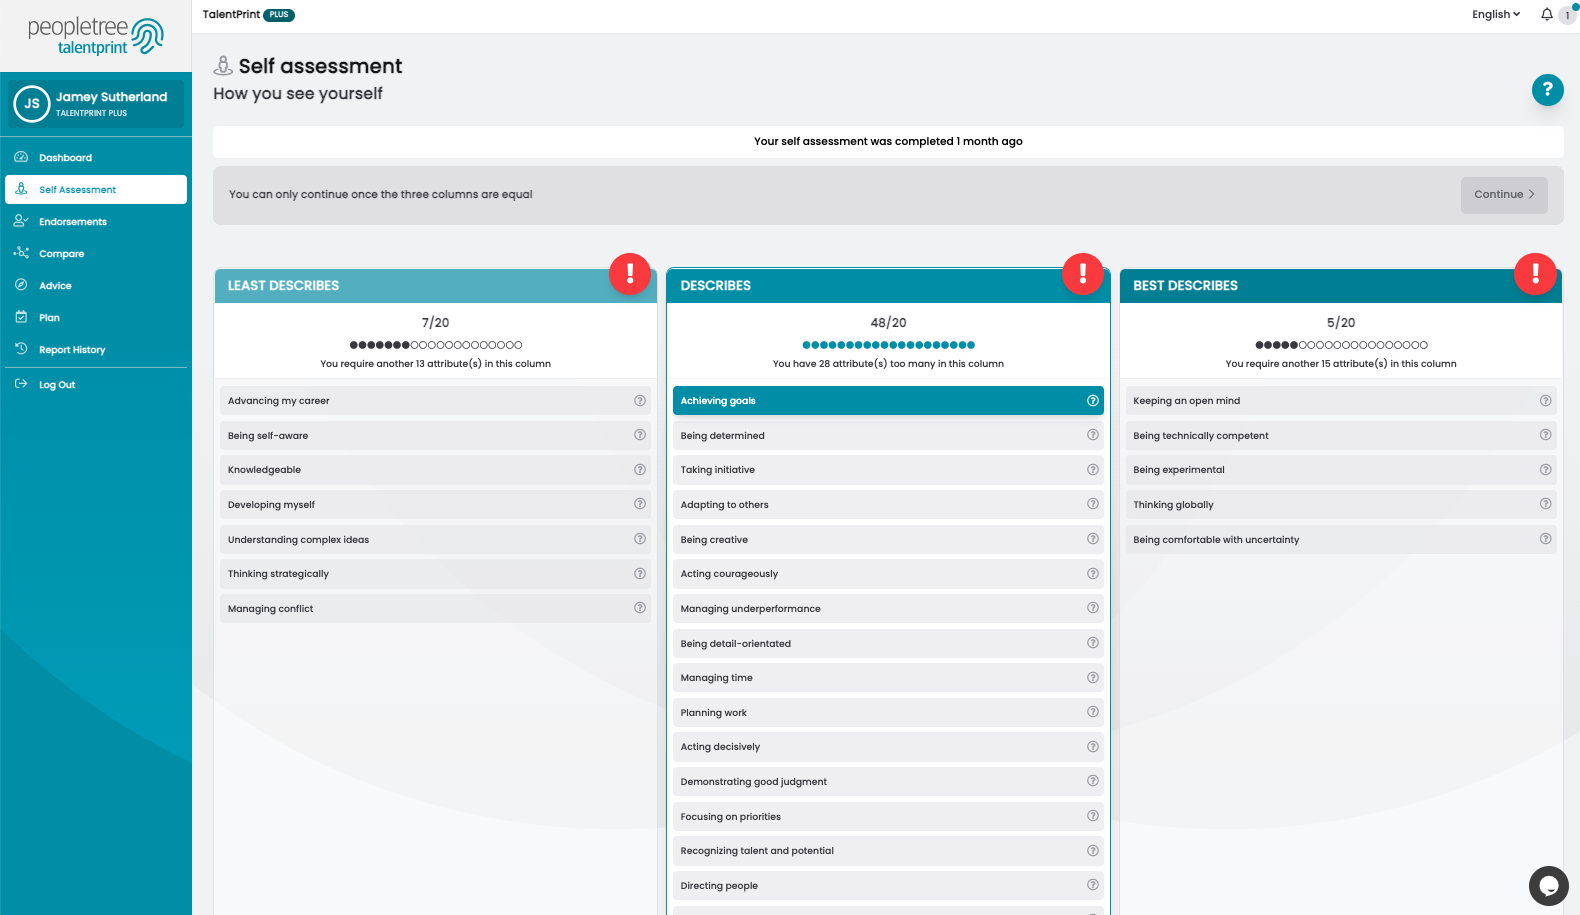
Task: Show info for Keeping an open mind
Action: click(1545, 400)
